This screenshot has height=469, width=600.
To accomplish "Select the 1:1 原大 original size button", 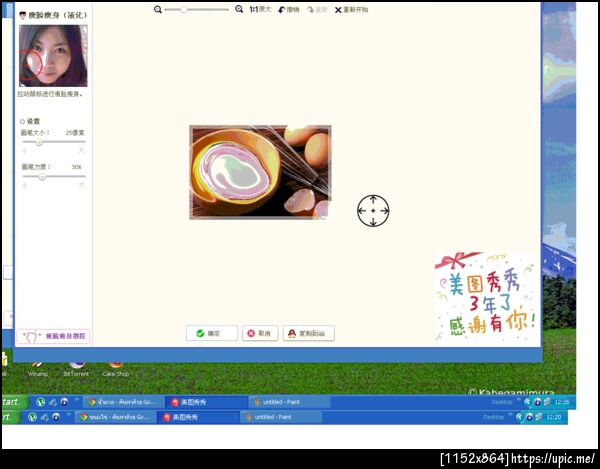I will (x=260, y=9).
